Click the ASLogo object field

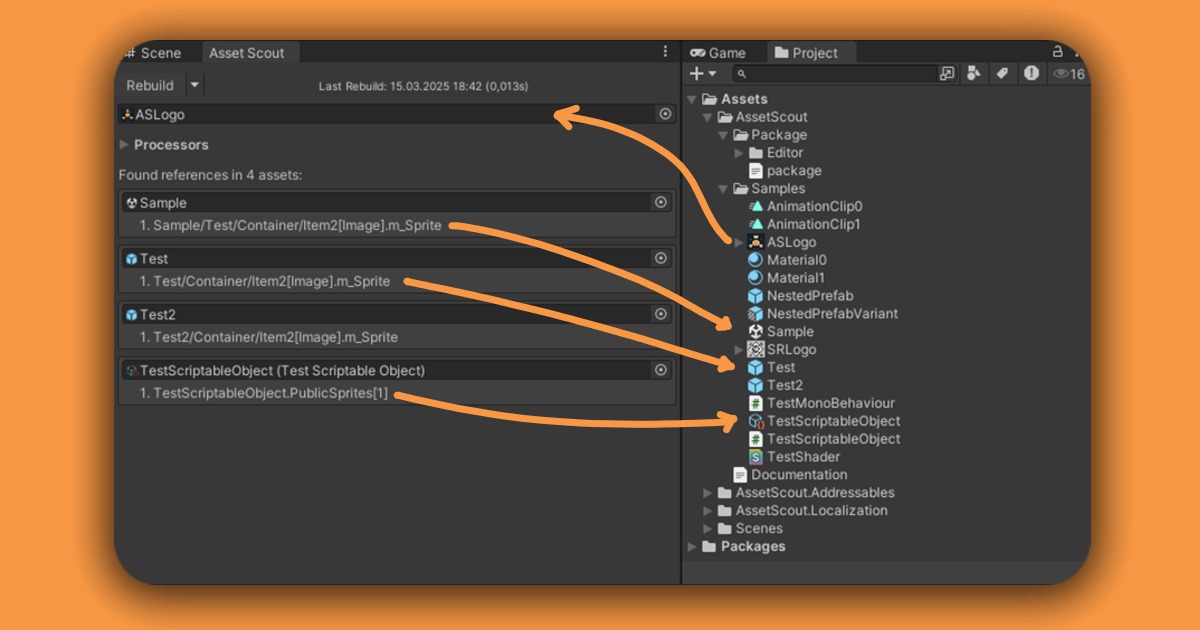click(x=397, y=114)
